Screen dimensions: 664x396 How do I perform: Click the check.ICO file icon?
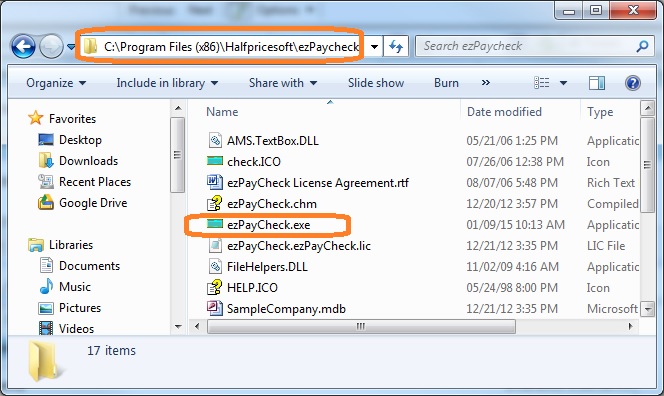click(x=215, y=161)
